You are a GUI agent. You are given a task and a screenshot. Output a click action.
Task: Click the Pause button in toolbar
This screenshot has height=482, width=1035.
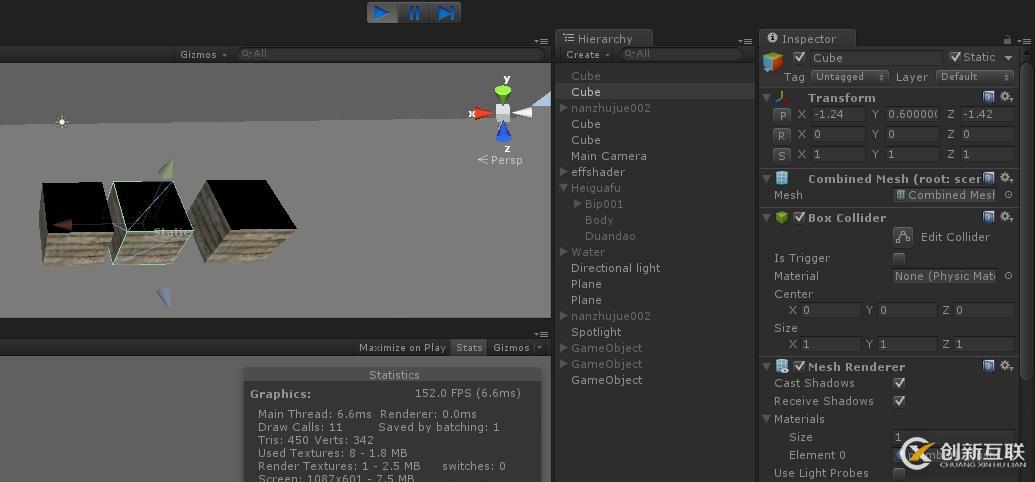[x=414, y=13]
